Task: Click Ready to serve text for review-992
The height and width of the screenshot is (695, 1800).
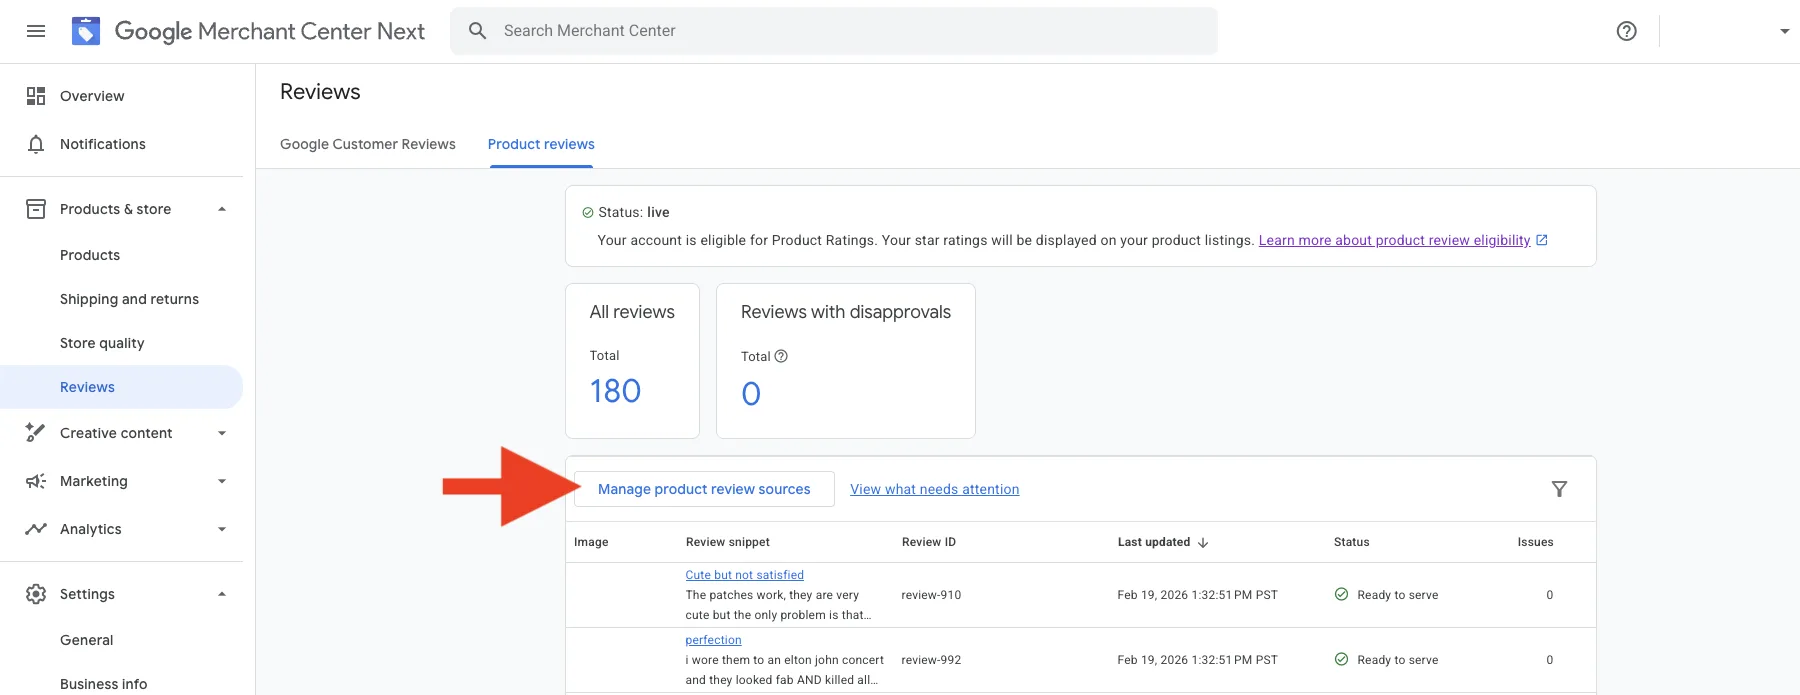Action: [x=1398, y=660]
